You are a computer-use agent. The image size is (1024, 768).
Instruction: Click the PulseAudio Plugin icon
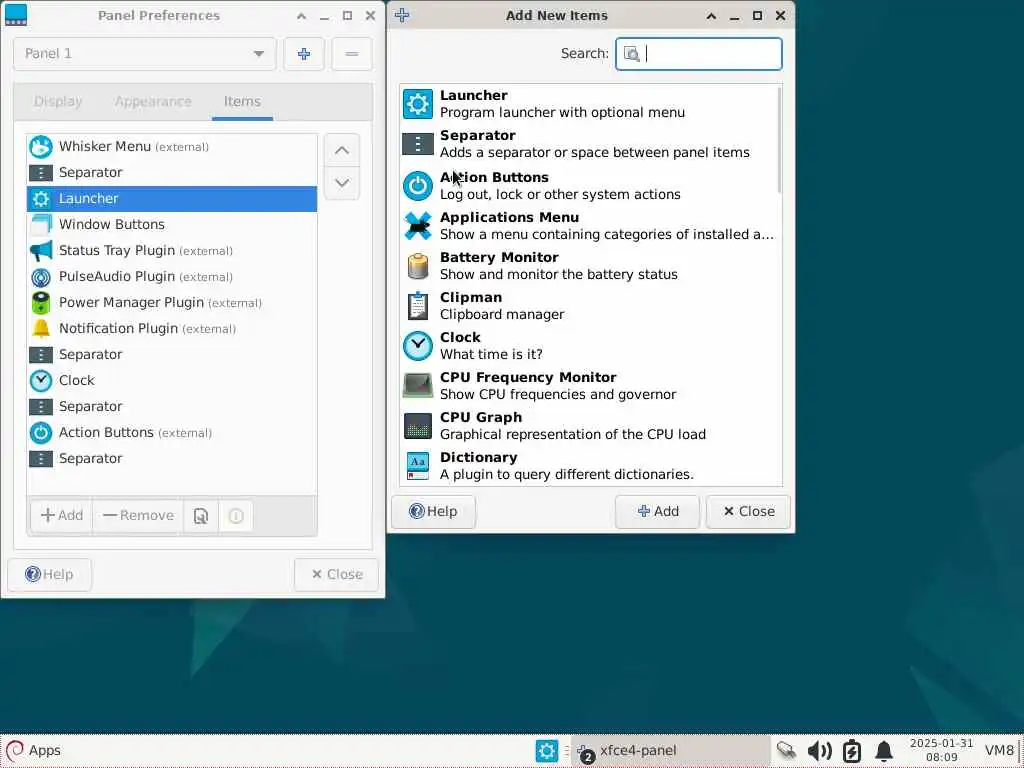tap(40, 277)
